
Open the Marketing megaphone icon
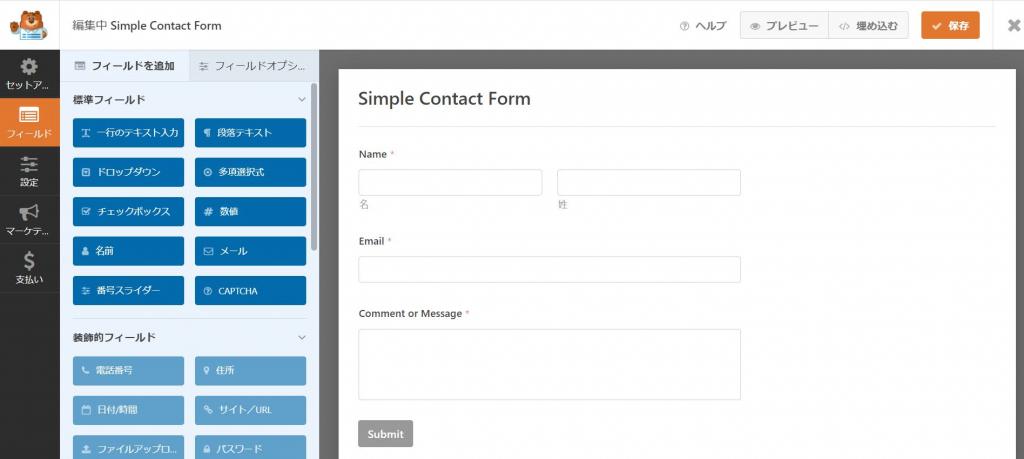click(x=29, y=212)
